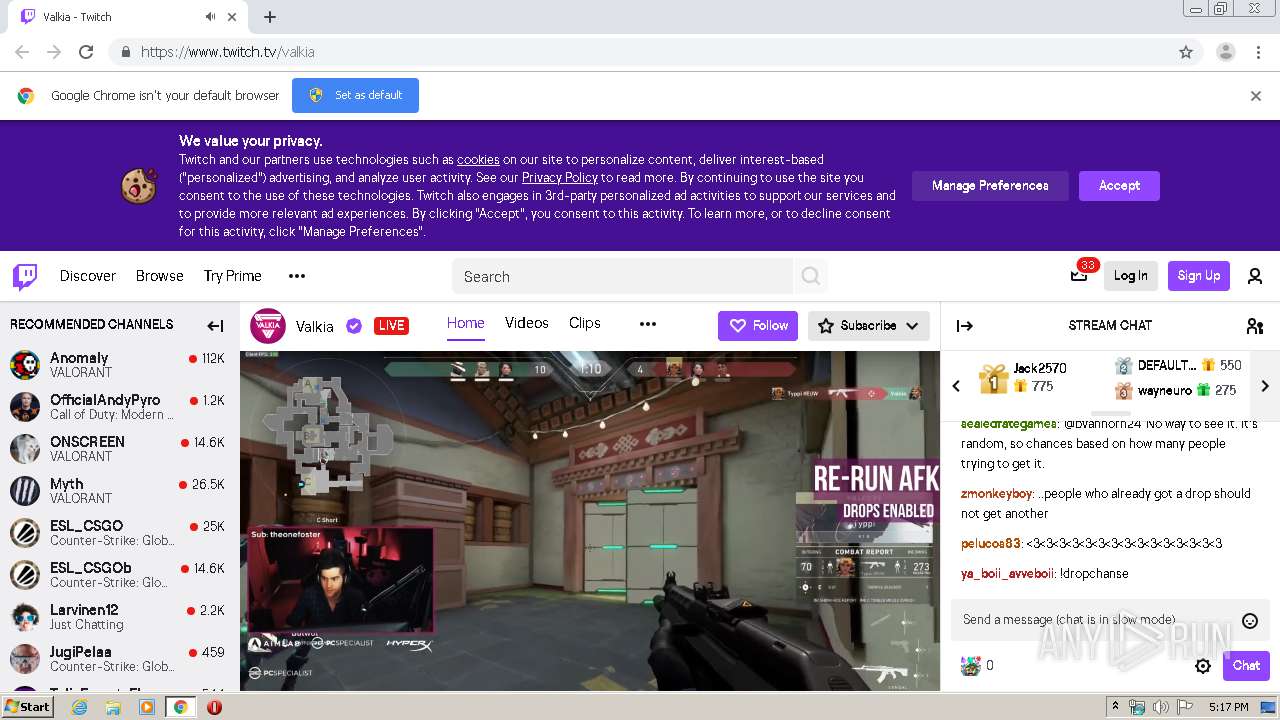Show previous gifters in the leaderboard
Screen dimensions: 1280x720
click(956, 386)
